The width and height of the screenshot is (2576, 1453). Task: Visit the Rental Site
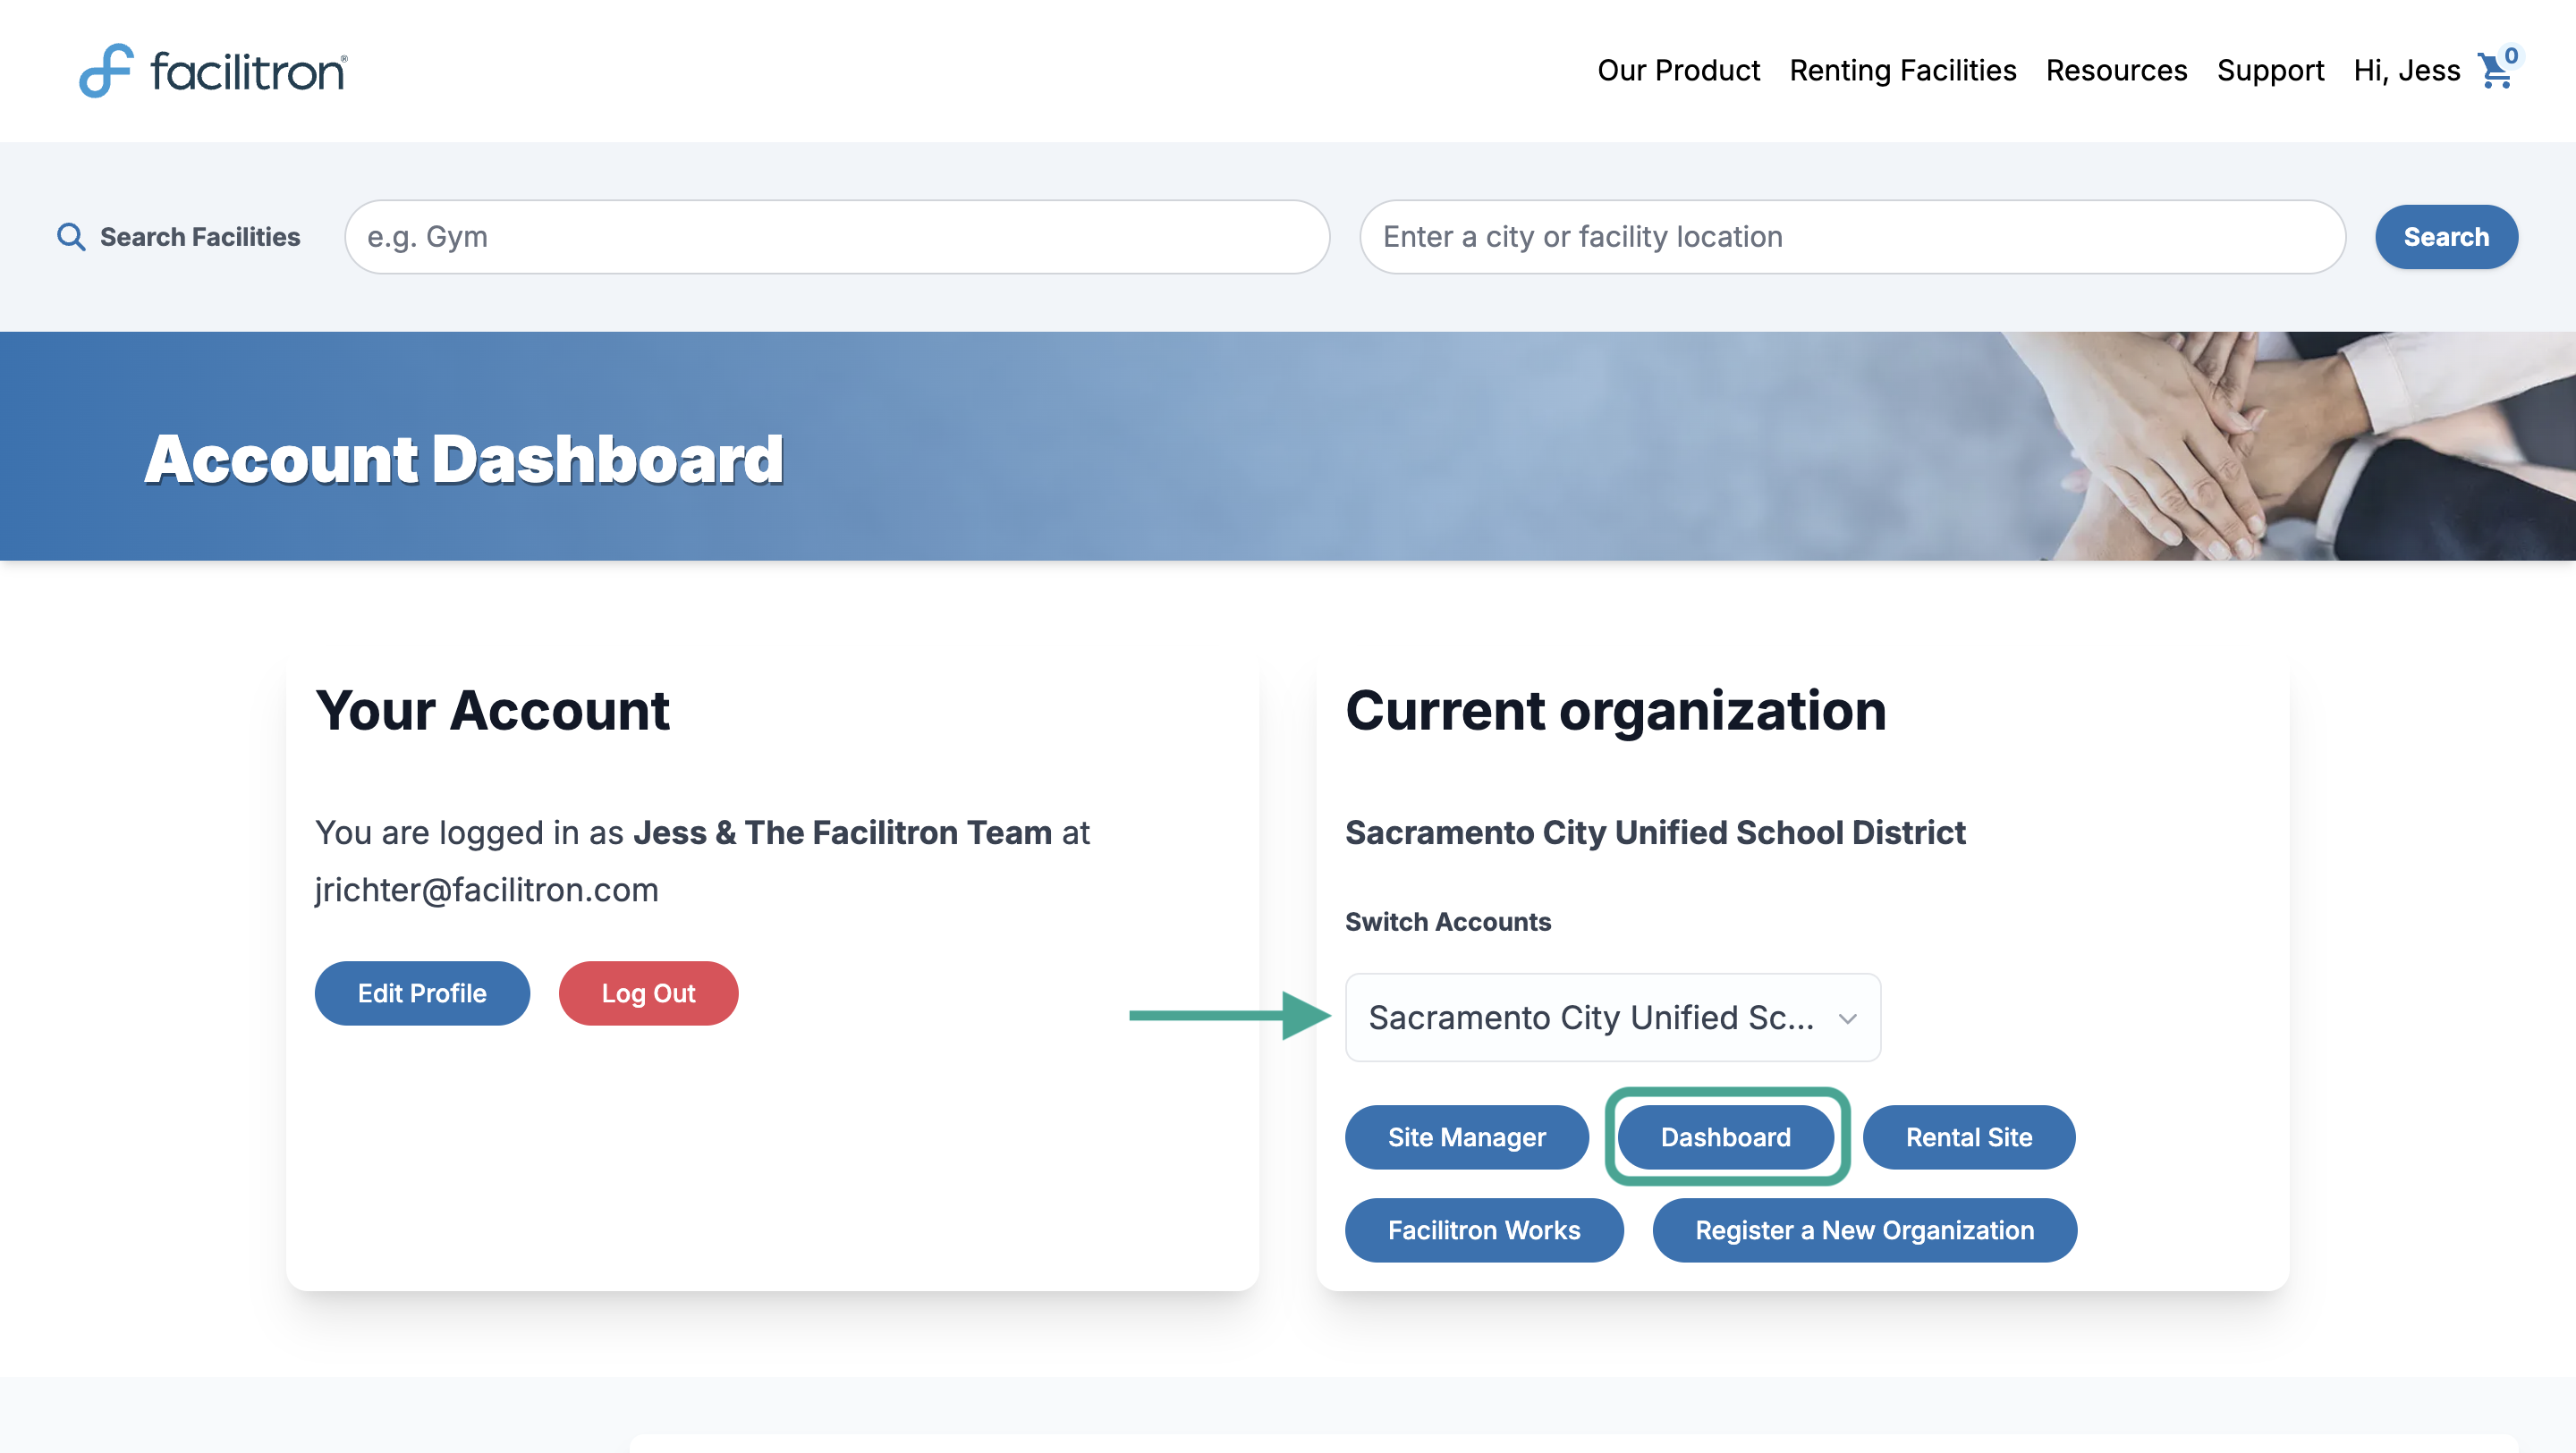[1969, 1137]
